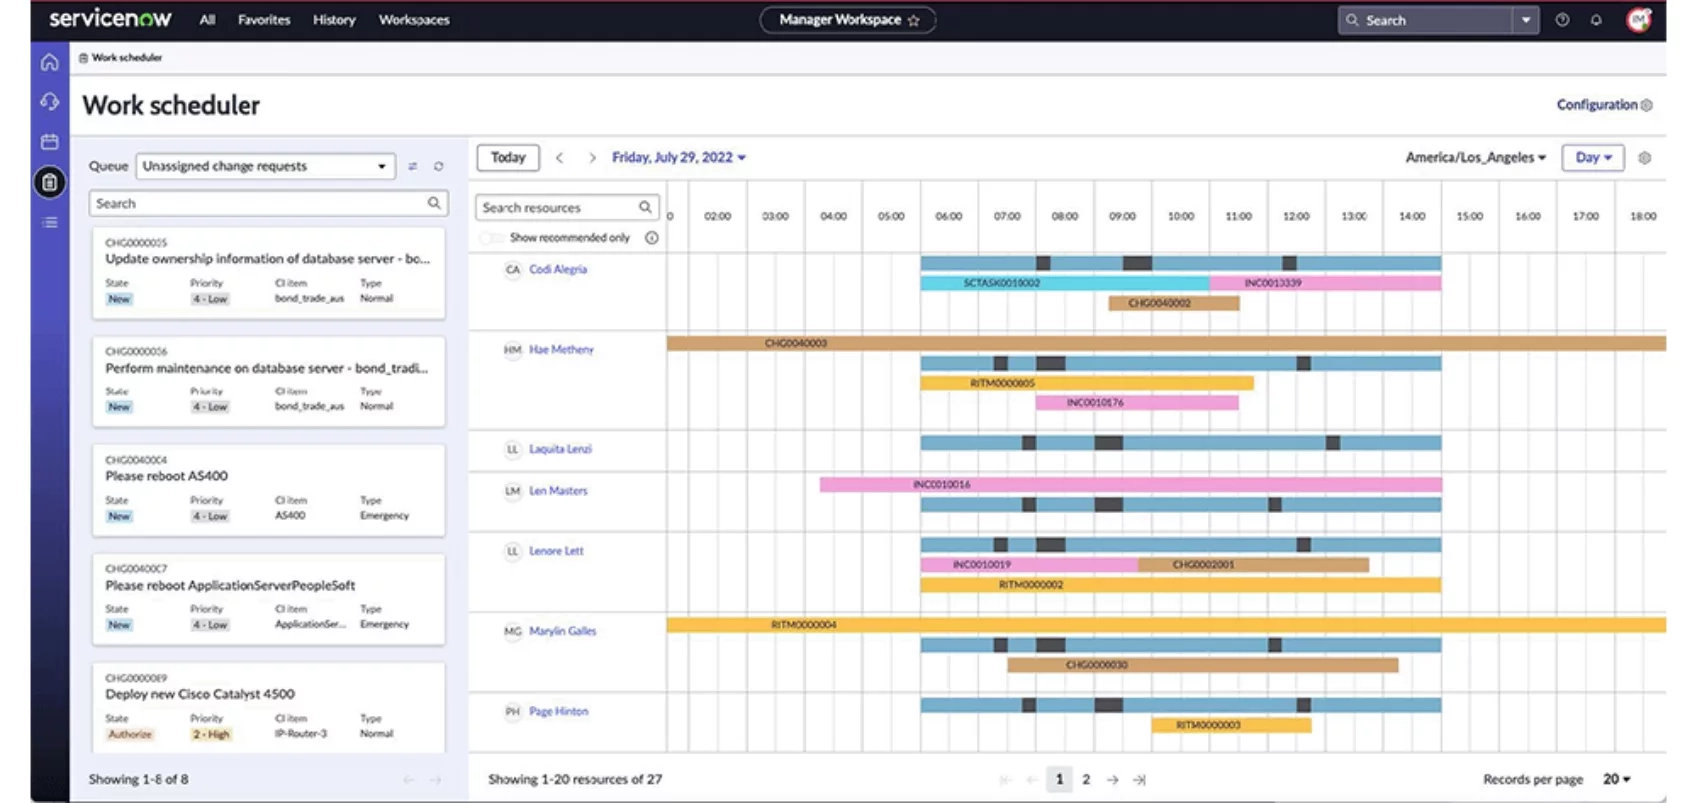Screen dimensions: 1697x803
Task: Click the Today button
Action: point(508,158)
